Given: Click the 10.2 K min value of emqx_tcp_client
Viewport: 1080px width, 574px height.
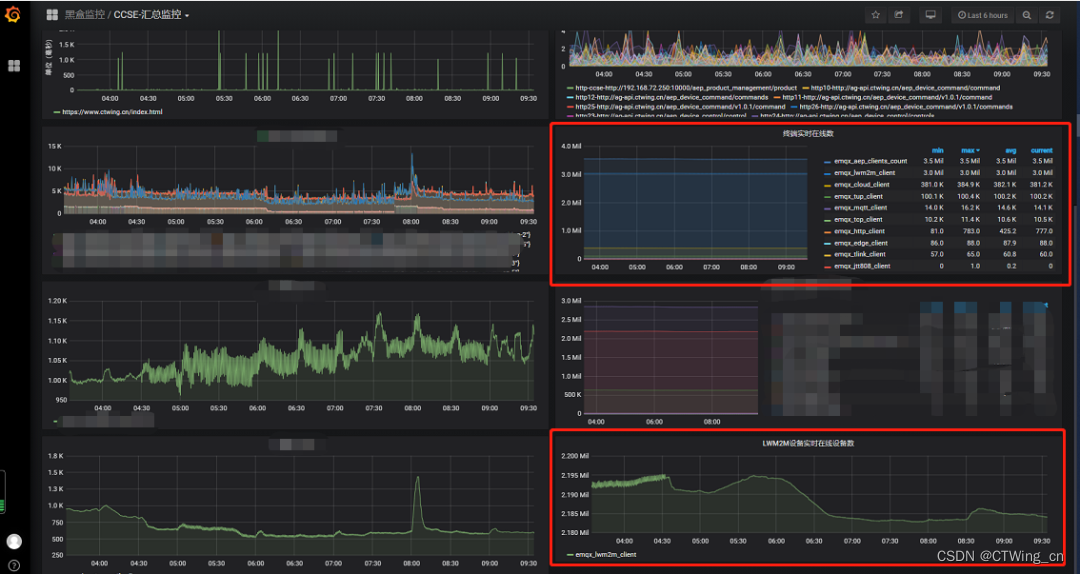Looking at the screenshot, I should 934,219.
